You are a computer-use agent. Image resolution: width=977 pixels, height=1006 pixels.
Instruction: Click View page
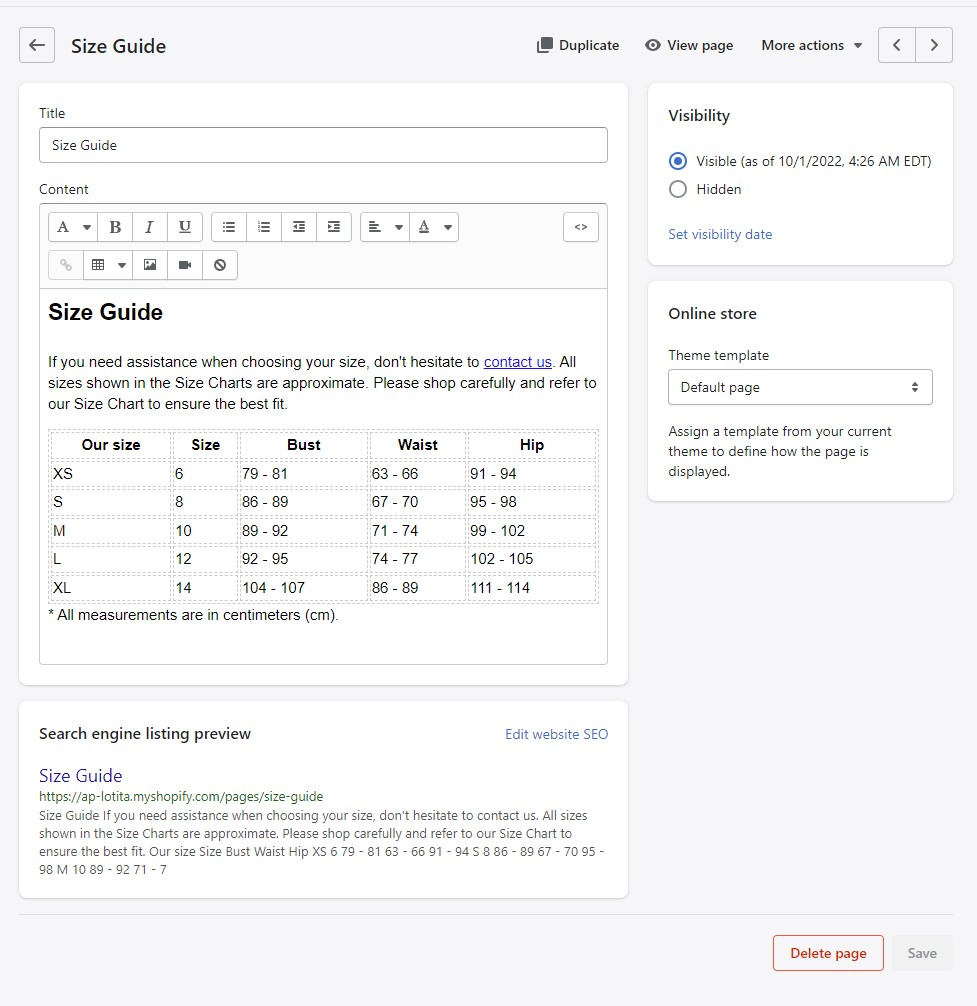pyautogui.click(x=689, y=45)
